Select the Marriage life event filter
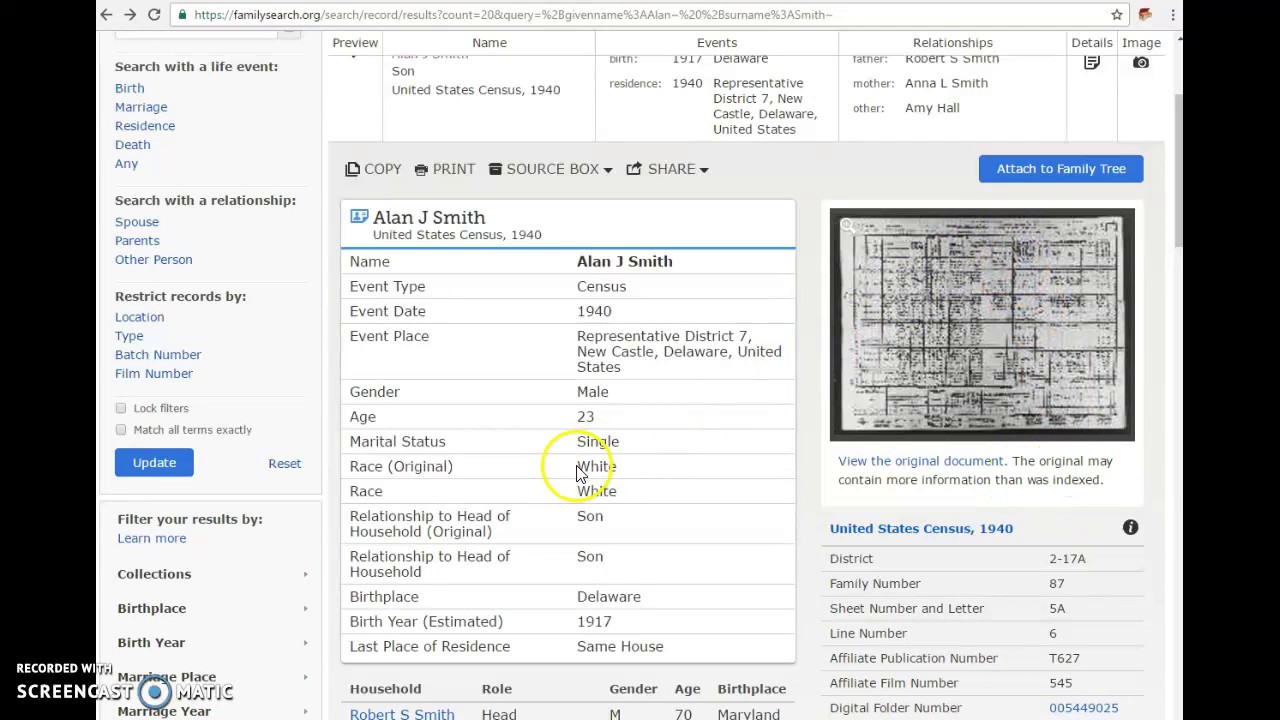Screen dimensions: 1280x720 [x=141, y=107]
